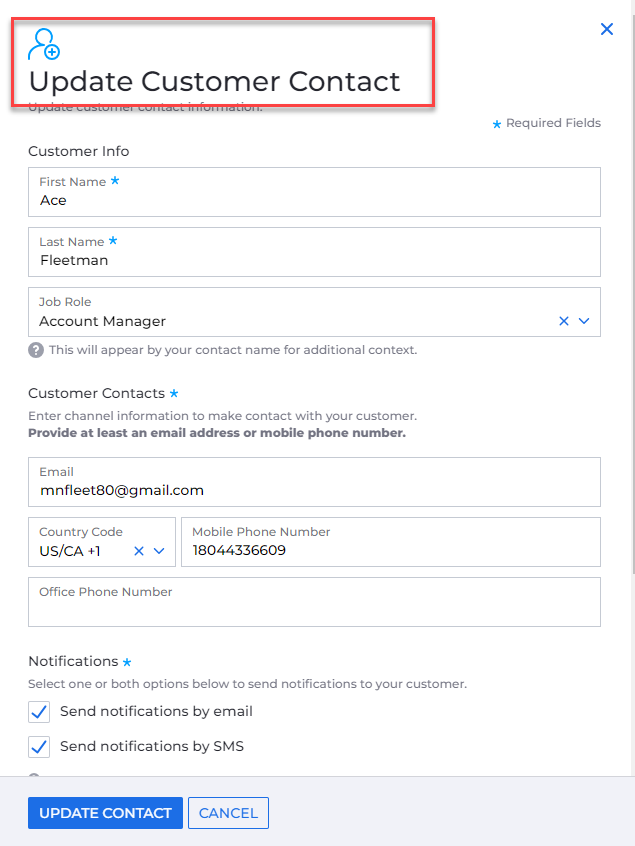
Task: Clear the Job Role selection
Action: 564,321
